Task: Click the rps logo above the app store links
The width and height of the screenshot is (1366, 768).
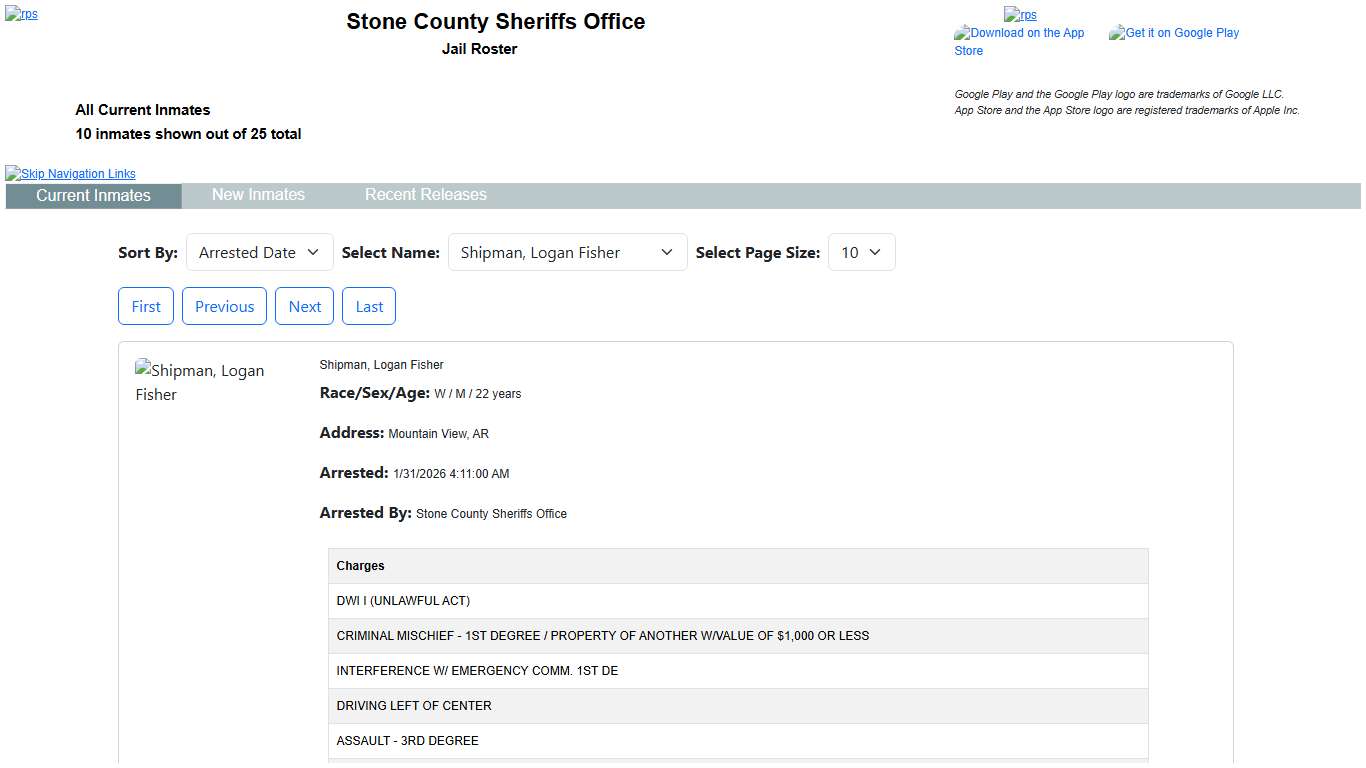Action: (x=1020, y=15)
